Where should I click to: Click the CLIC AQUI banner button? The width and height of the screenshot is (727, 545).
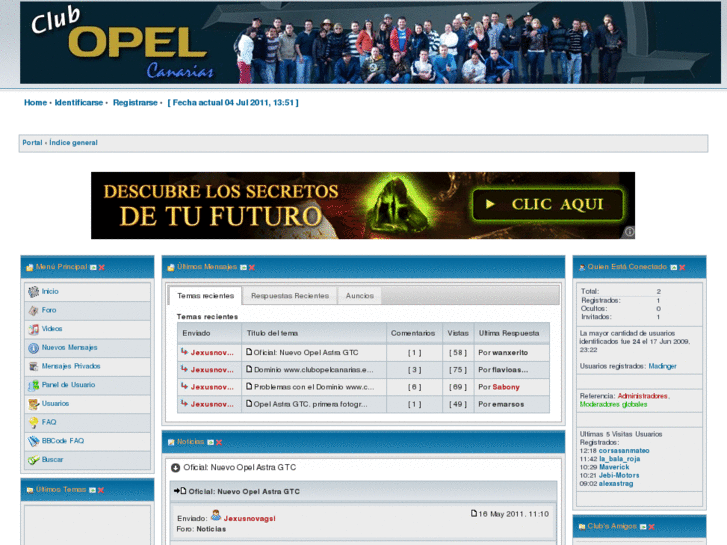point(548,205)
